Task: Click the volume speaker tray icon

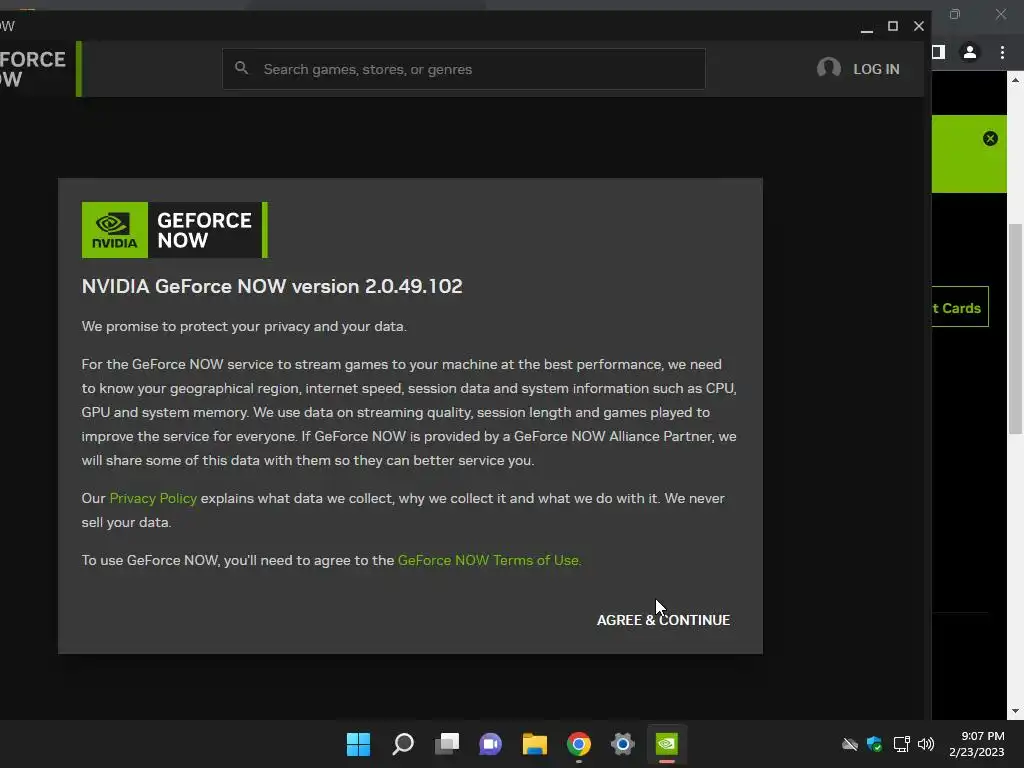Action: [926, 744]
